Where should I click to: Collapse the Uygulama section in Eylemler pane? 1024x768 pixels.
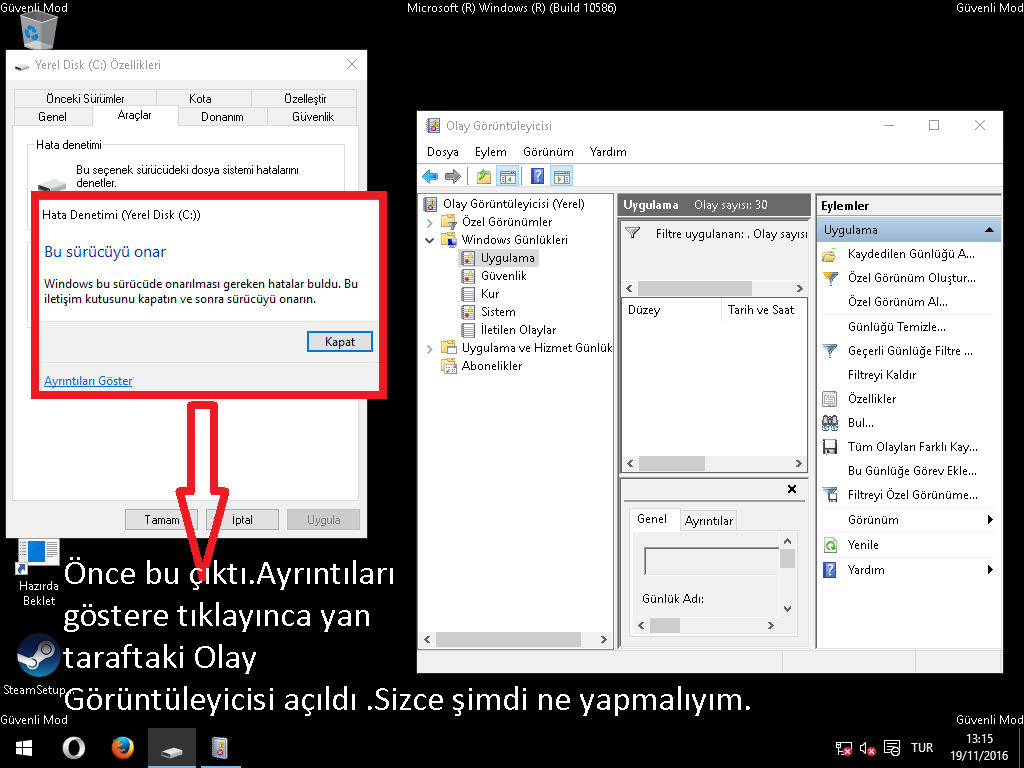[989, 230]
